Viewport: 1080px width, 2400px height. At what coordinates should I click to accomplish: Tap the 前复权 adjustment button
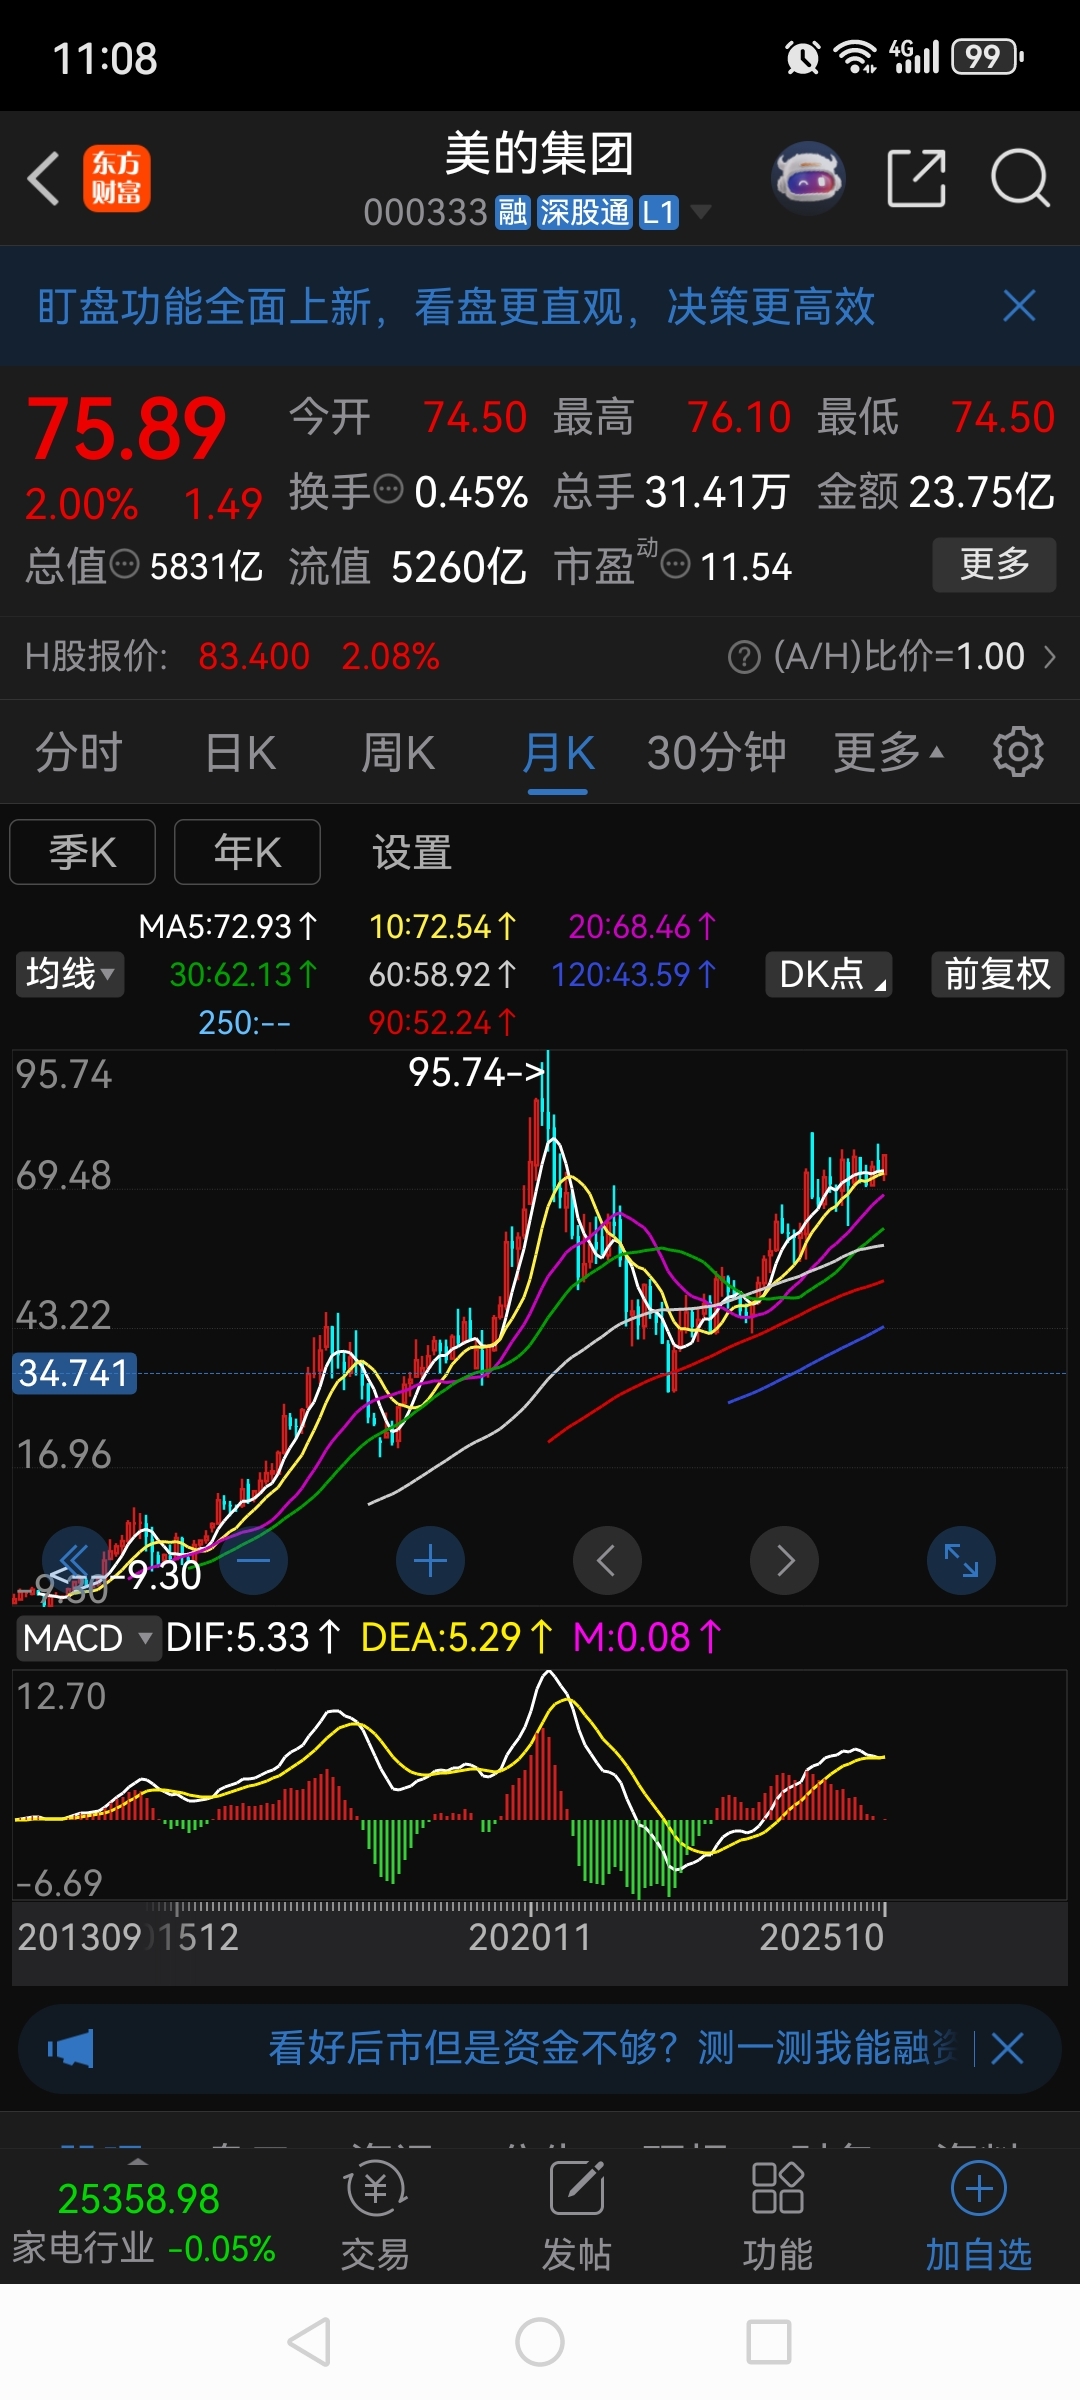point(998,974)
